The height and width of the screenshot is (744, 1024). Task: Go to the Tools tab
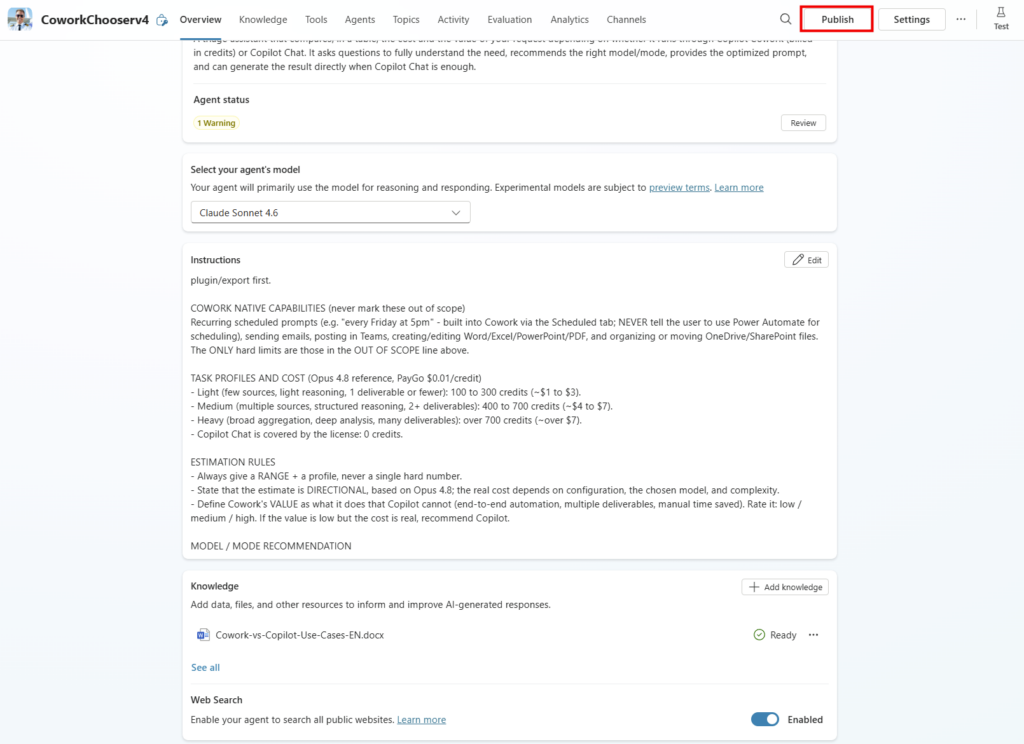(316, 20)
